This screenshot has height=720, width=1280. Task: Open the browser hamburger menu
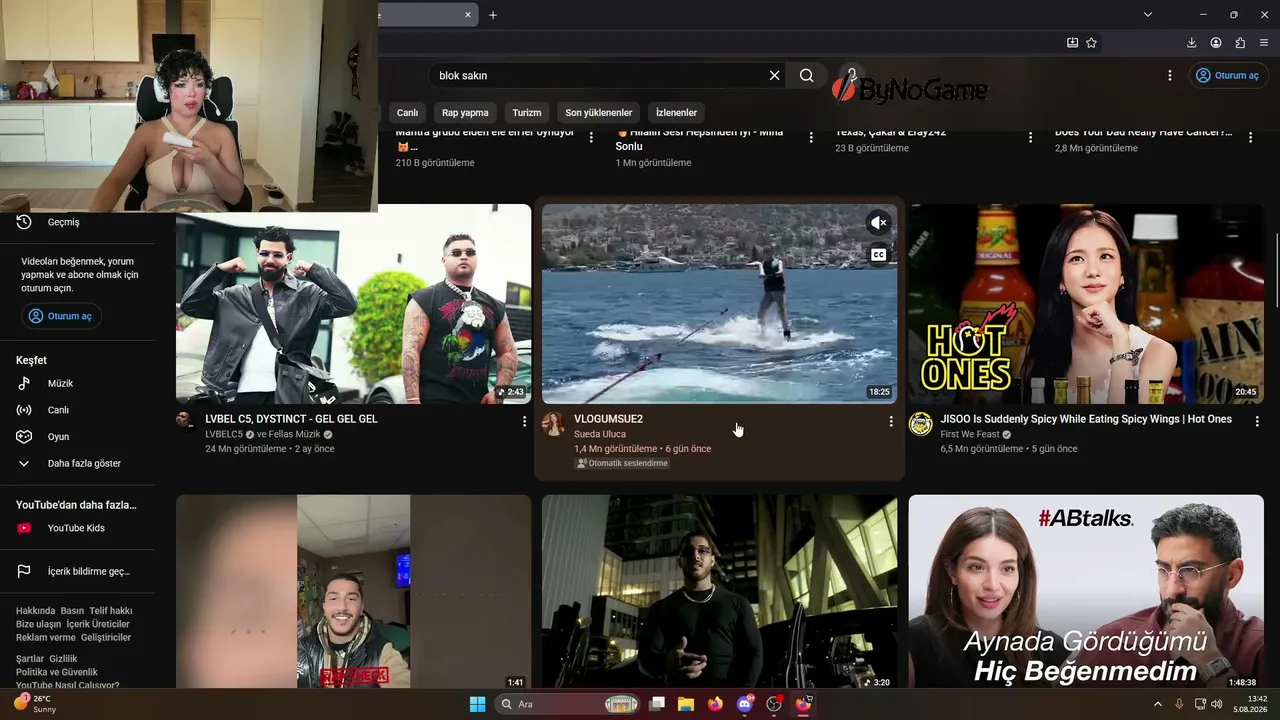click(1264, 43)
